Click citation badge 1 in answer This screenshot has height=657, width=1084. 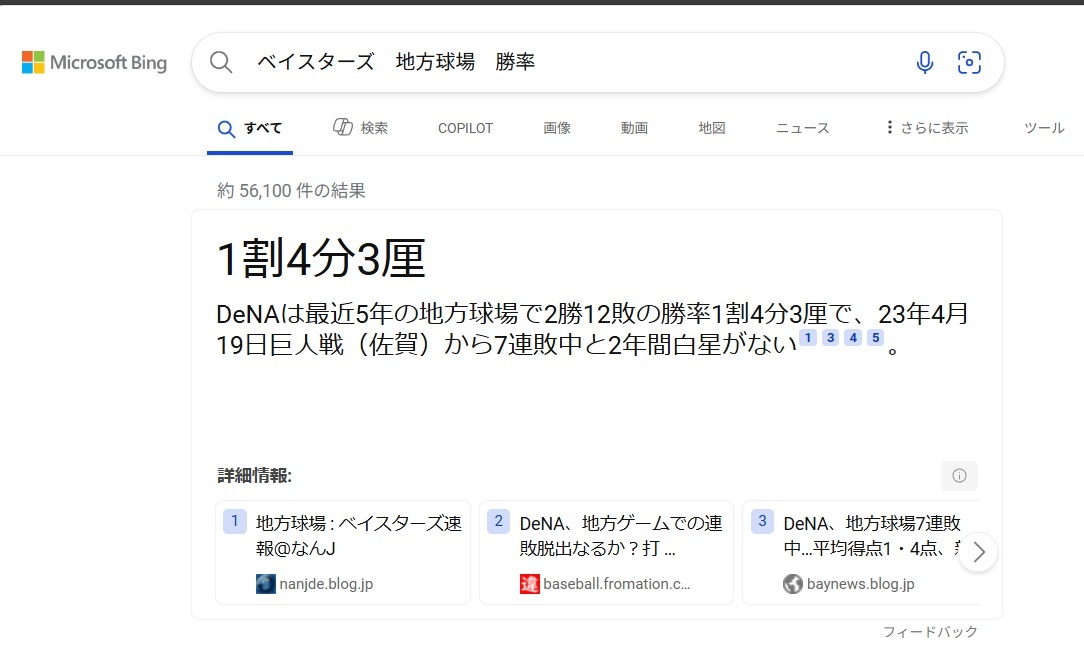pos(808,337)
